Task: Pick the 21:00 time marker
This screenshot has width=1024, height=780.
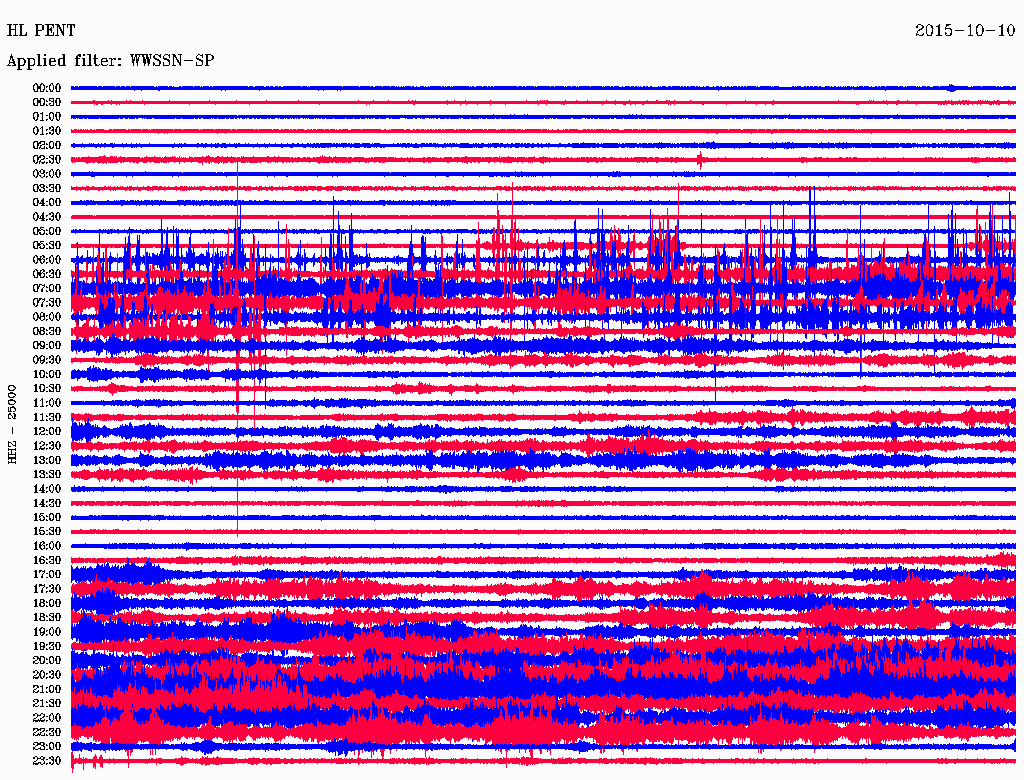Action: (x=47, y=689)
